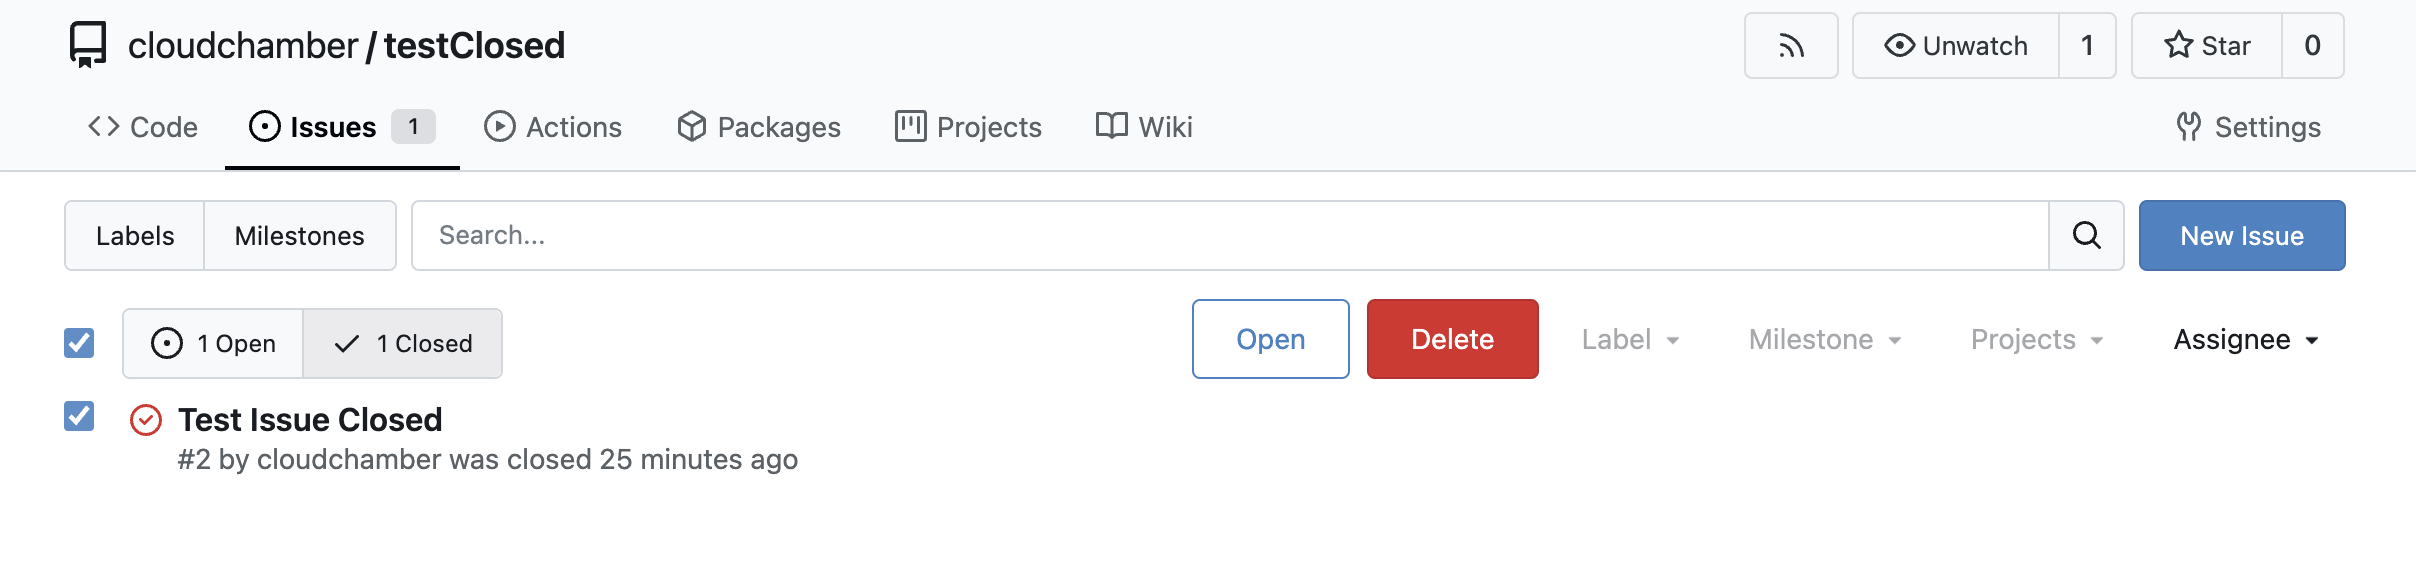This screenshot has height=578, width=2416.
Task: Show the 1 Open issues filter
Action: coord(213,343)
